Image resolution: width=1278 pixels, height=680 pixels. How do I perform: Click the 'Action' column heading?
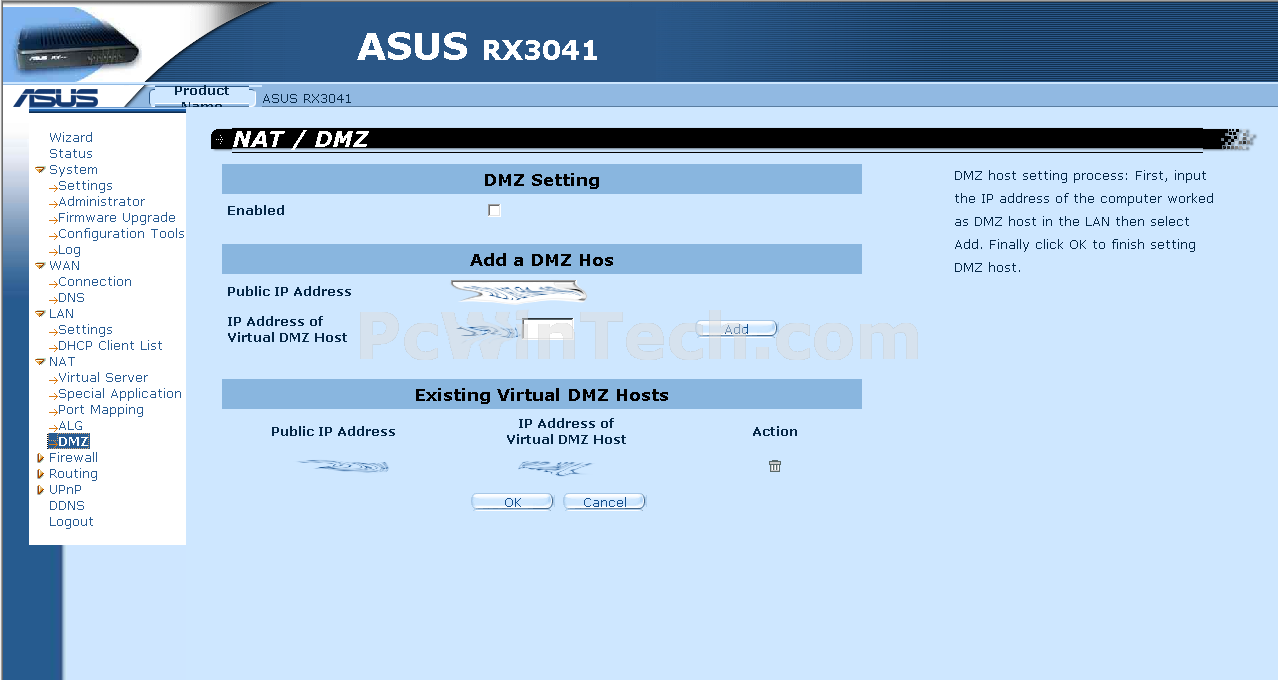[x=775, y=432]
